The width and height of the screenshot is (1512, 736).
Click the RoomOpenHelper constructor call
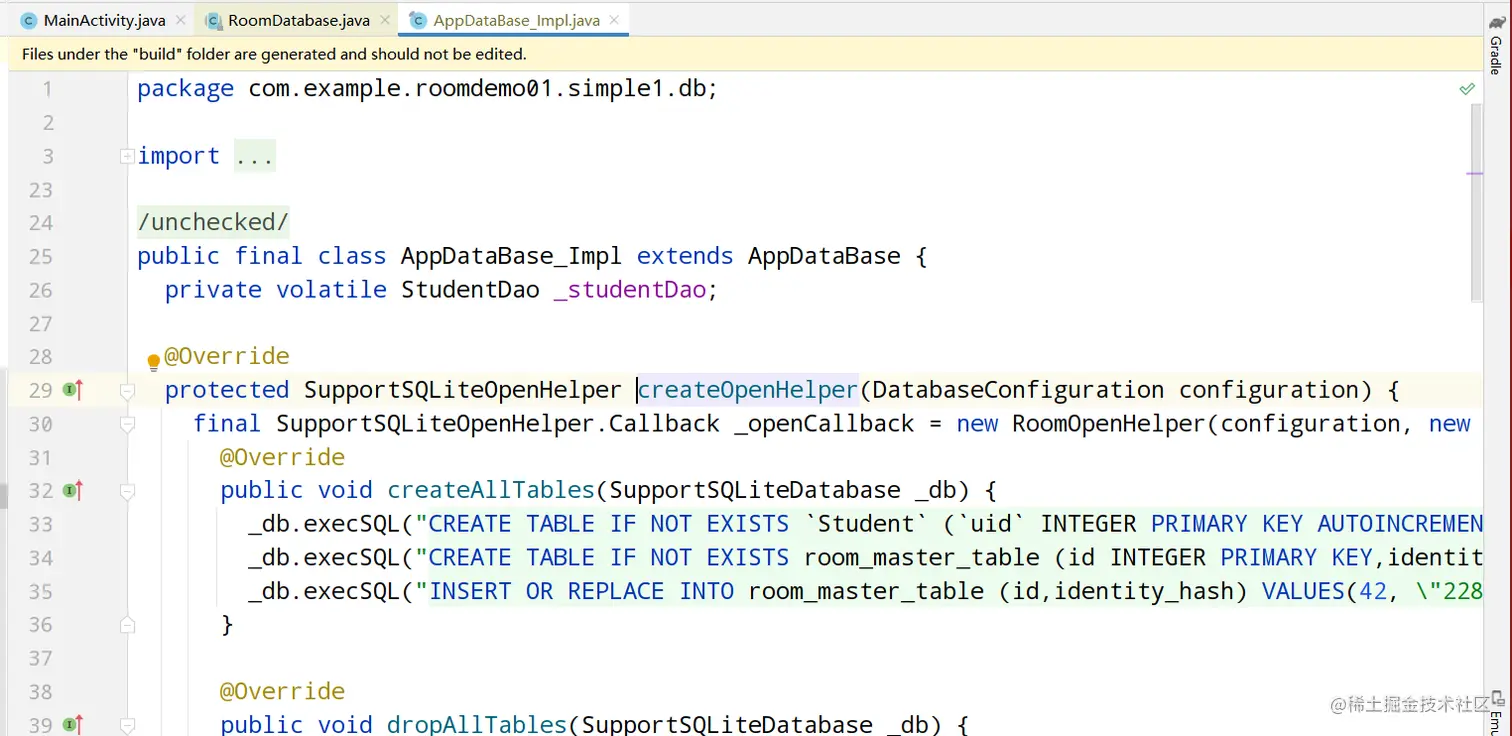point(1110,424)
